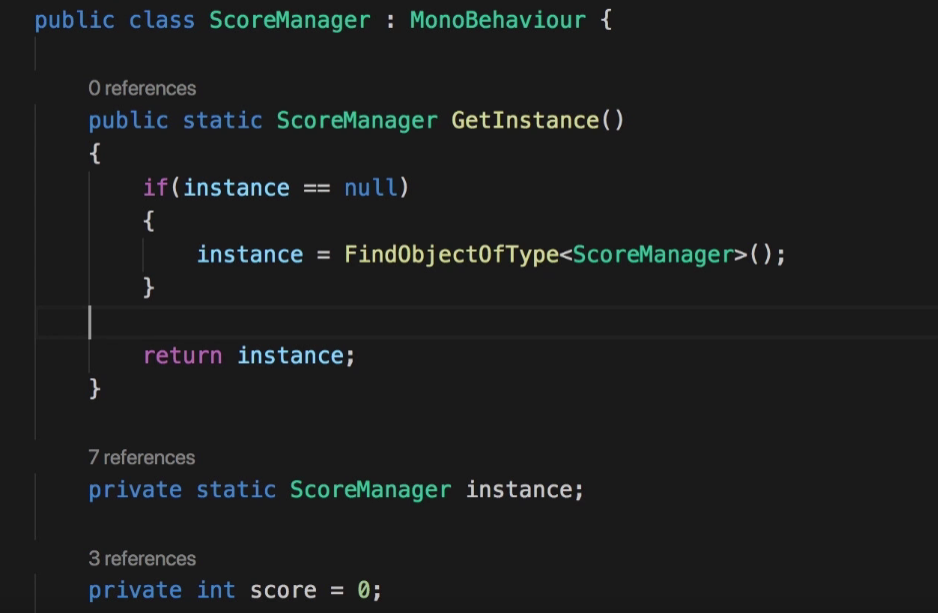The height and width of the screenshot is (613, 938).
Task: Open the '0 references' code lens above GetInstance
Action: coord(142,89)
